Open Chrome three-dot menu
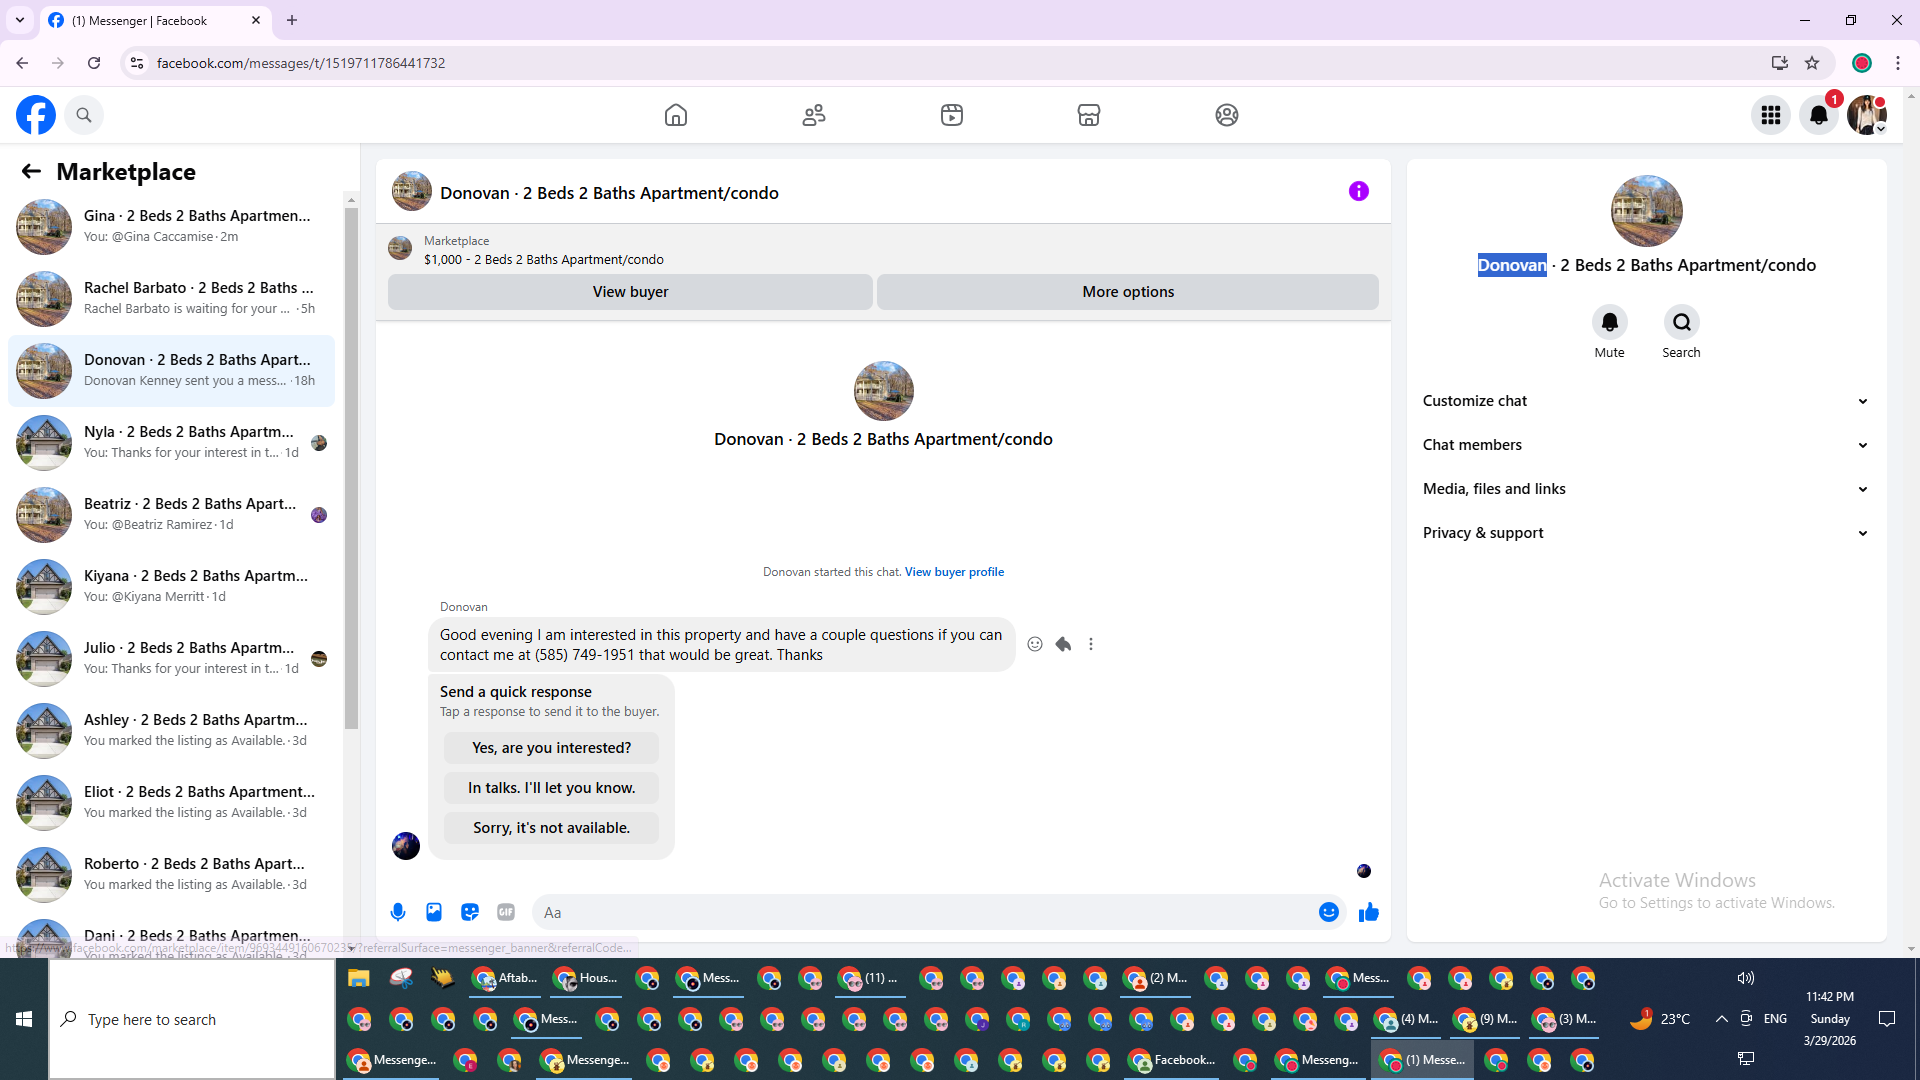Screen dimensions: 1920x1080 click(x=1898, y=63)
